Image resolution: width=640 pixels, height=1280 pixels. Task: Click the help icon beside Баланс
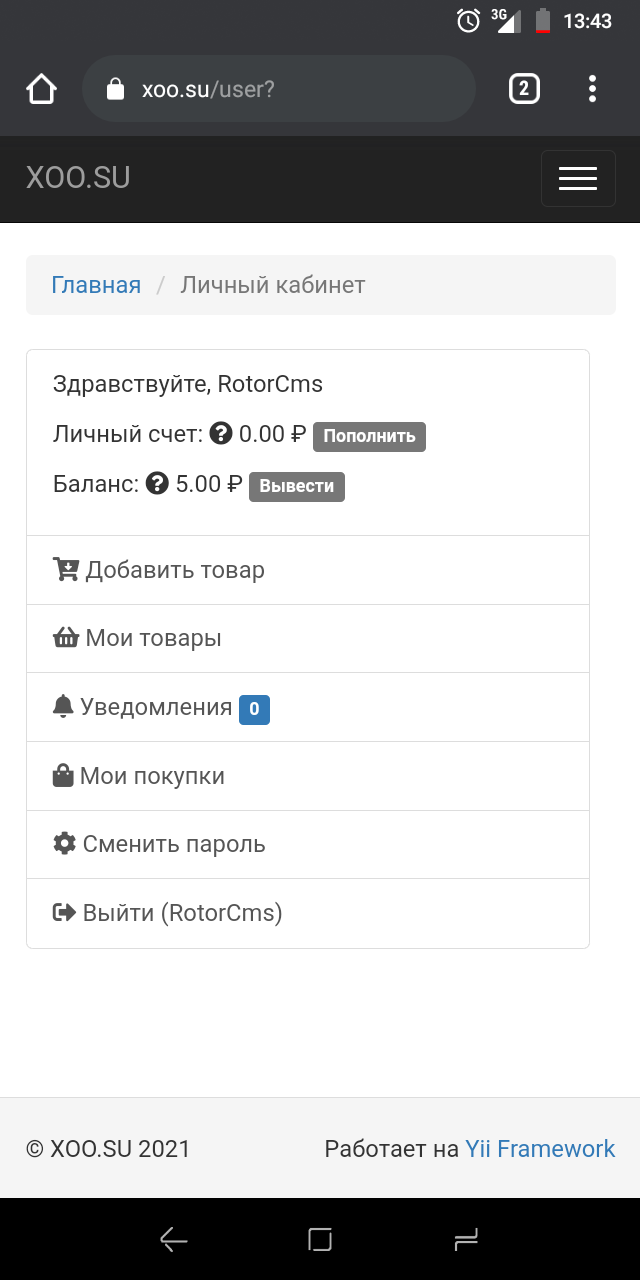click(x=157, y=484)
